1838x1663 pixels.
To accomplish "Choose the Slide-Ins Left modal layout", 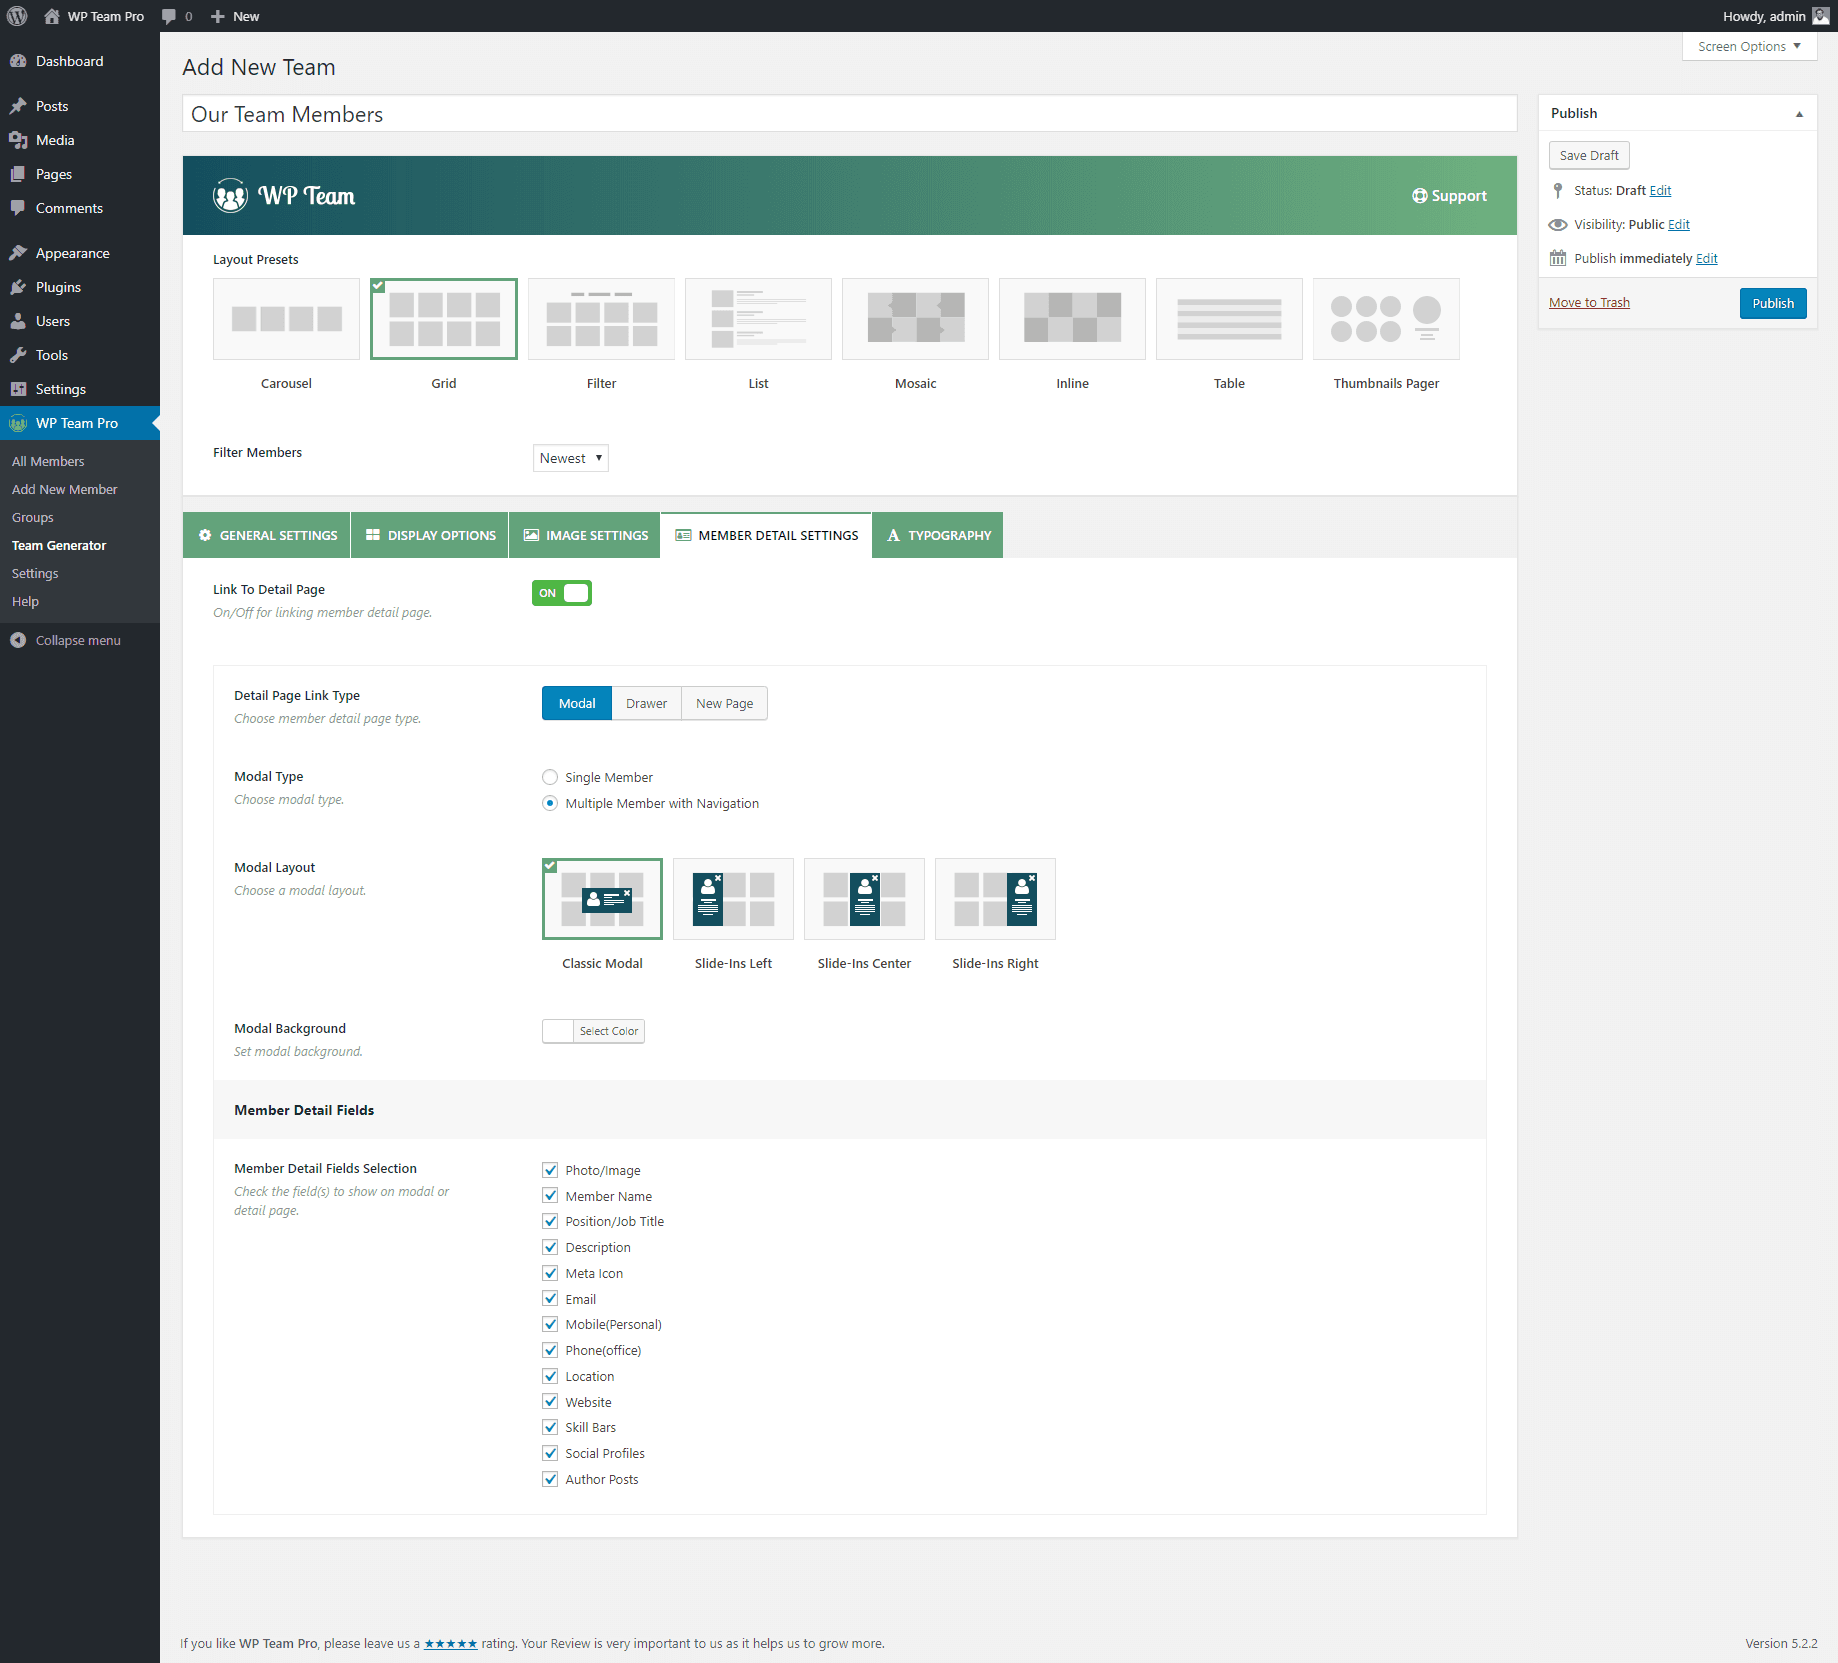I will [x=733, y=899].
